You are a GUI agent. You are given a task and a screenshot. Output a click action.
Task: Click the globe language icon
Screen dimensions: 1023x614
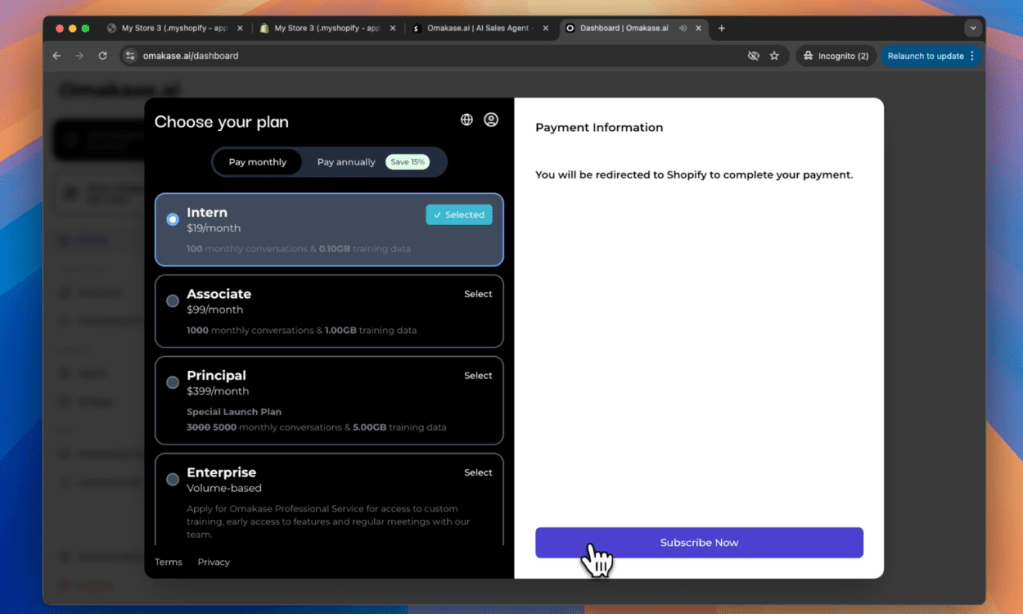(467, 120)
